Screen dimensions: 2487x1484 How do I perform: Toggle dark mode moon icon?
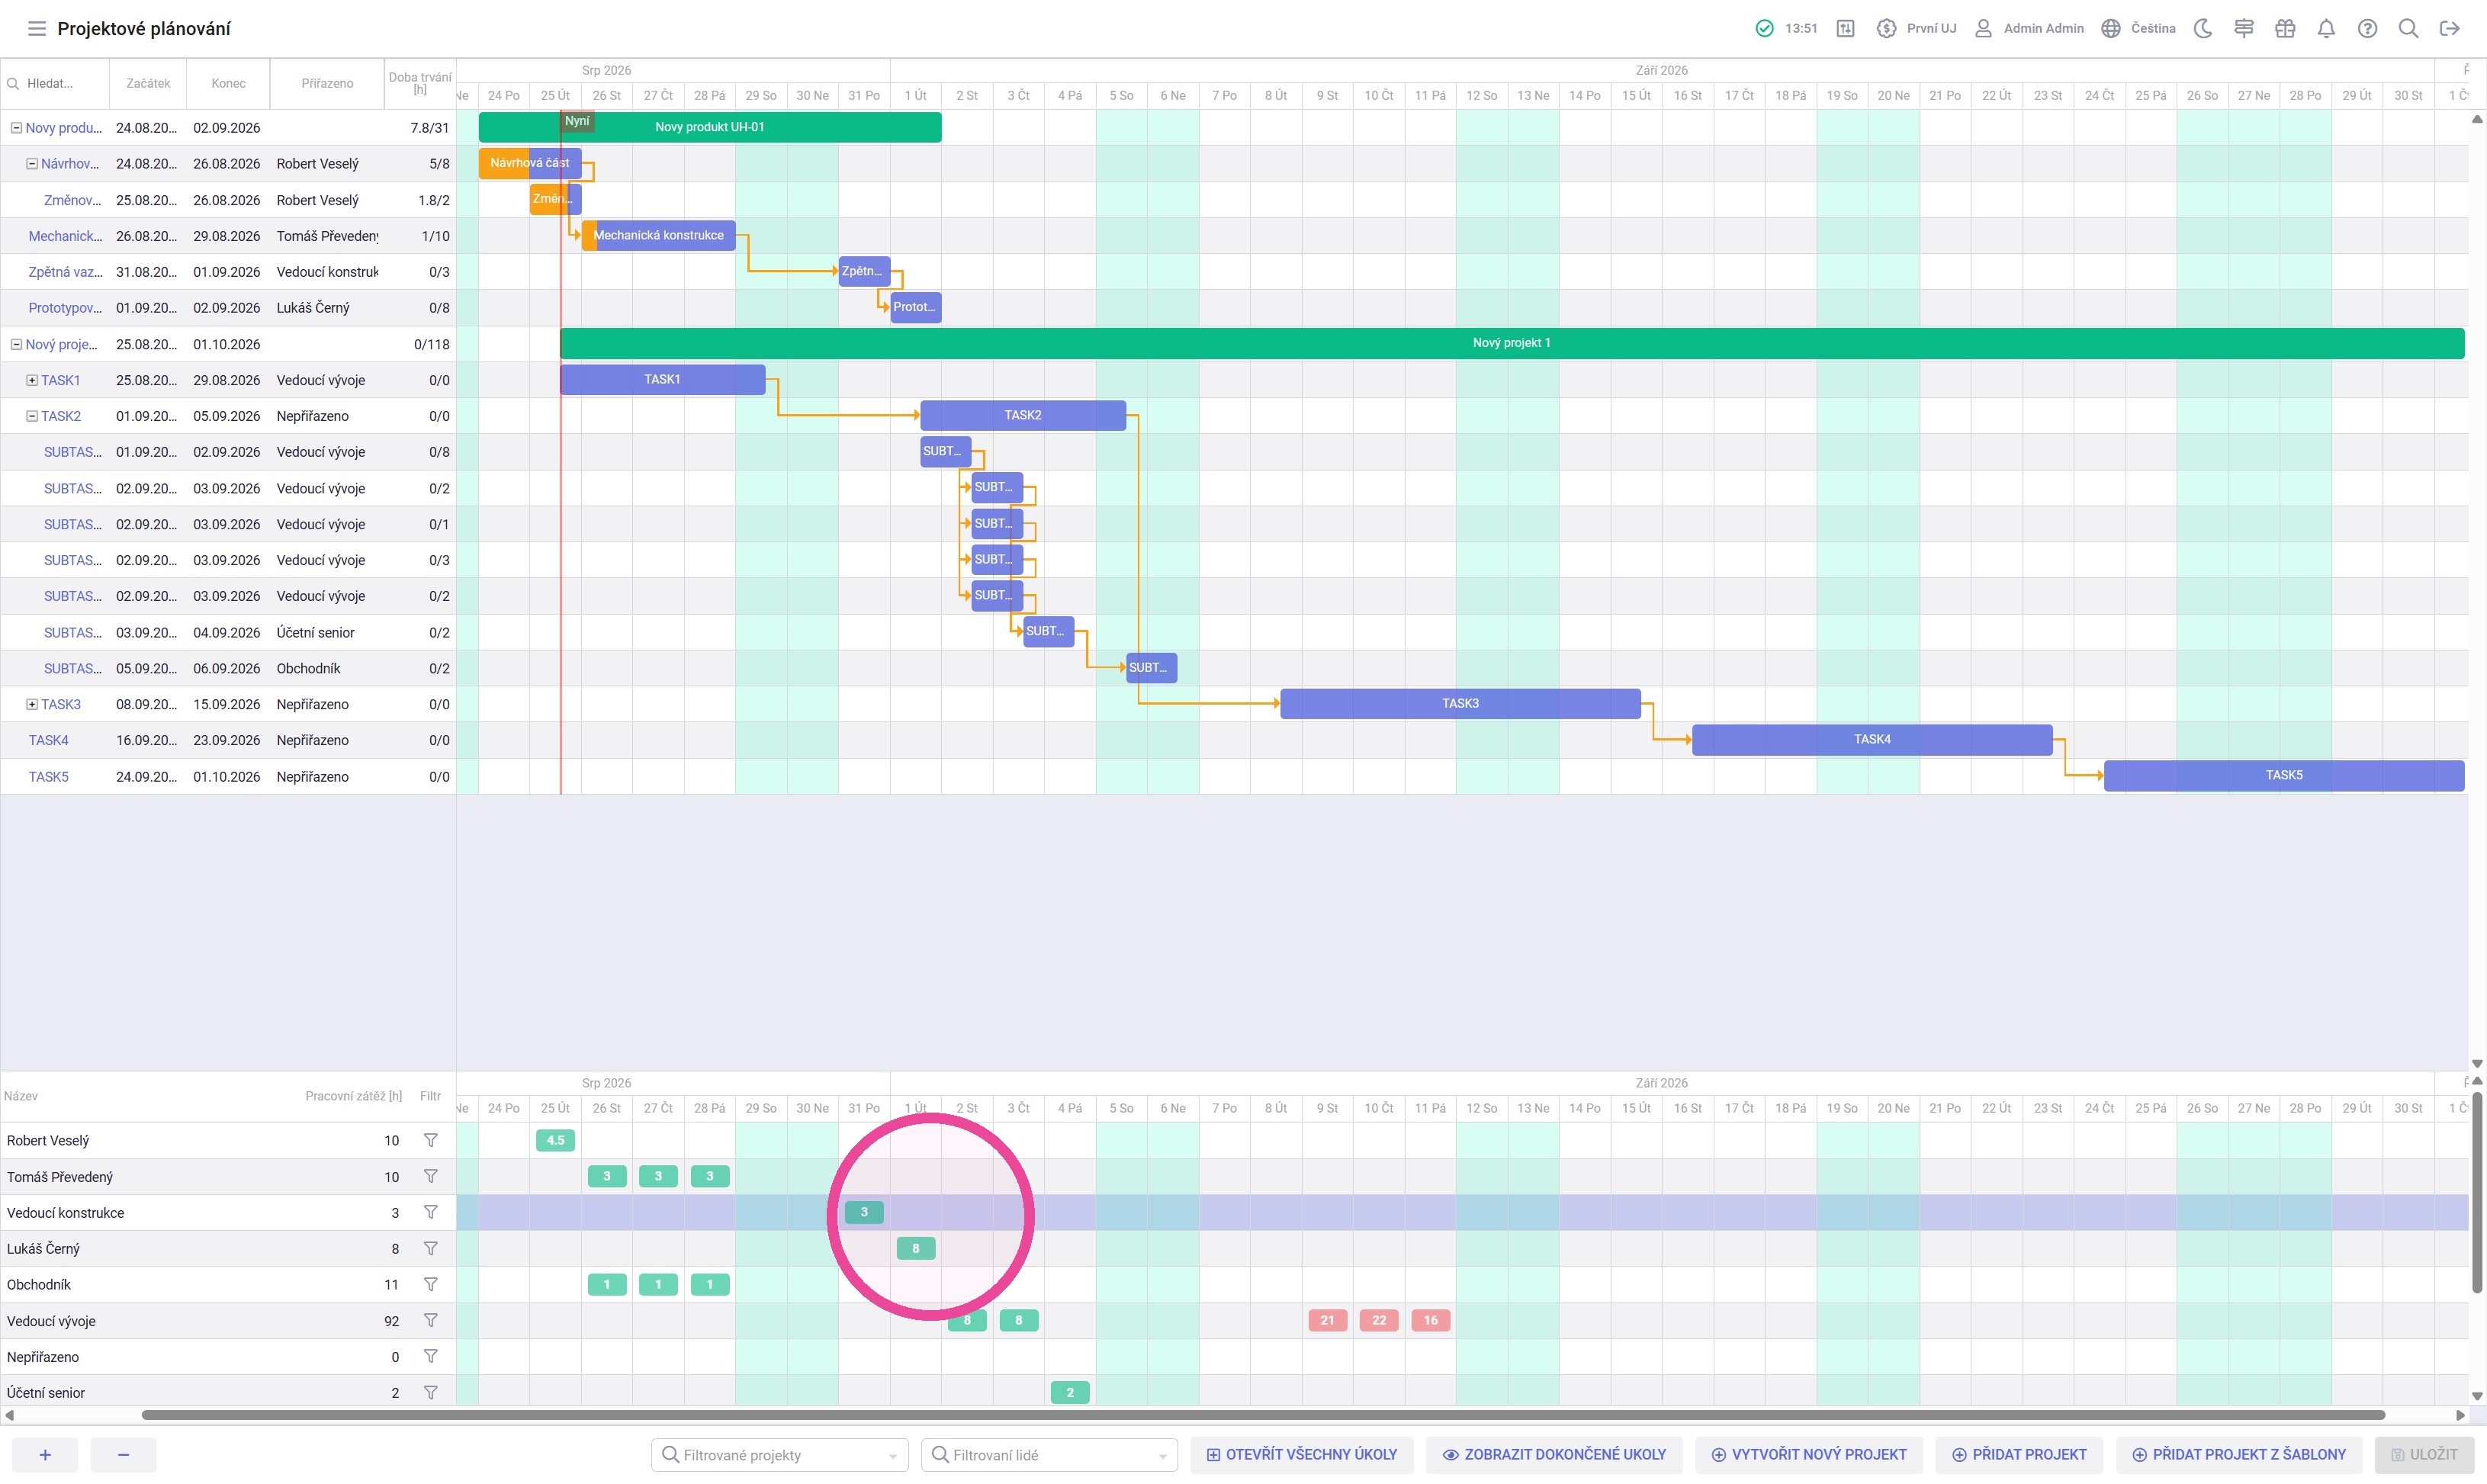2203,28
